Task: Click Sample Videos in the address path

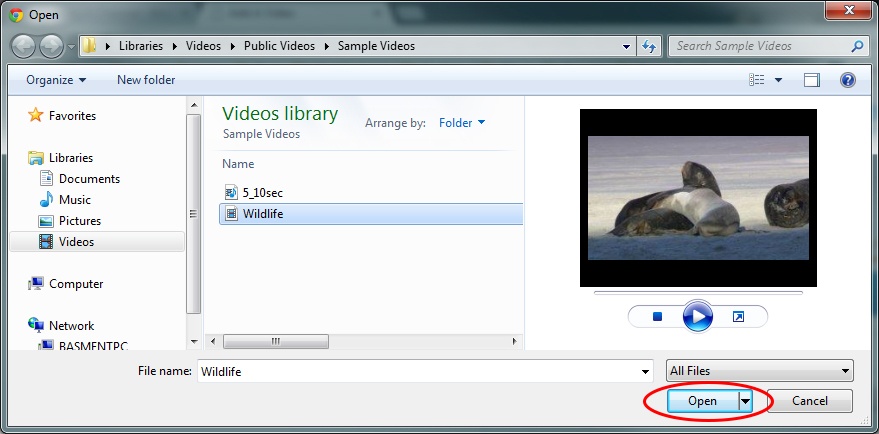Action: (376, 46)
